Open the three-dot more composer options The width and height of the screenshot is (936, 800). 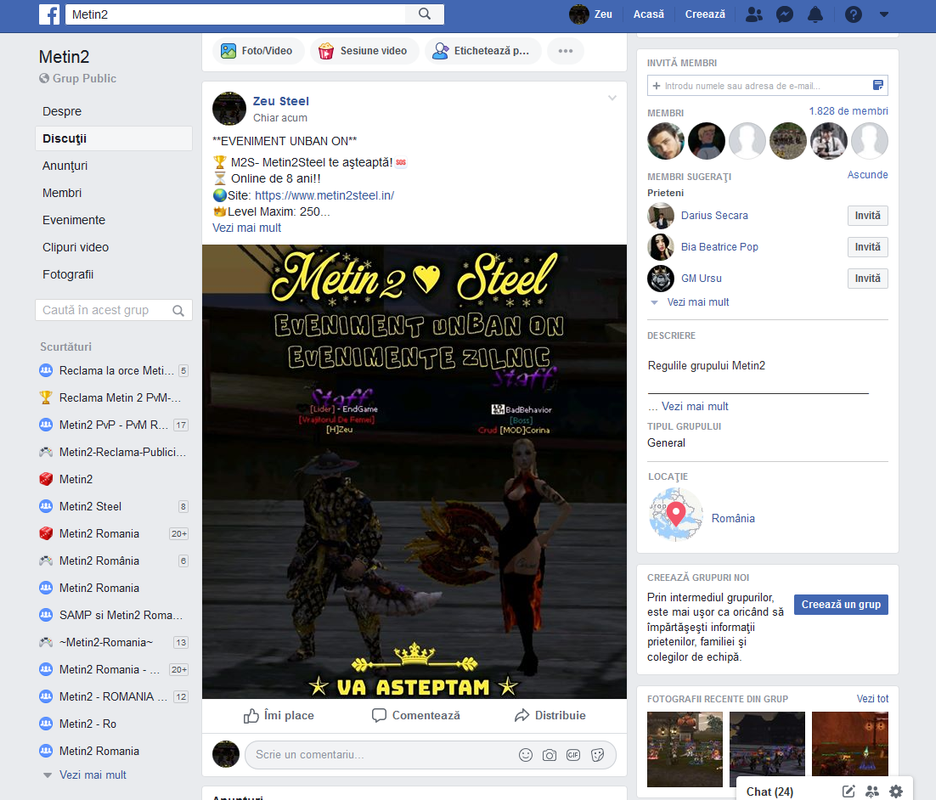click(x=565, y=51)
